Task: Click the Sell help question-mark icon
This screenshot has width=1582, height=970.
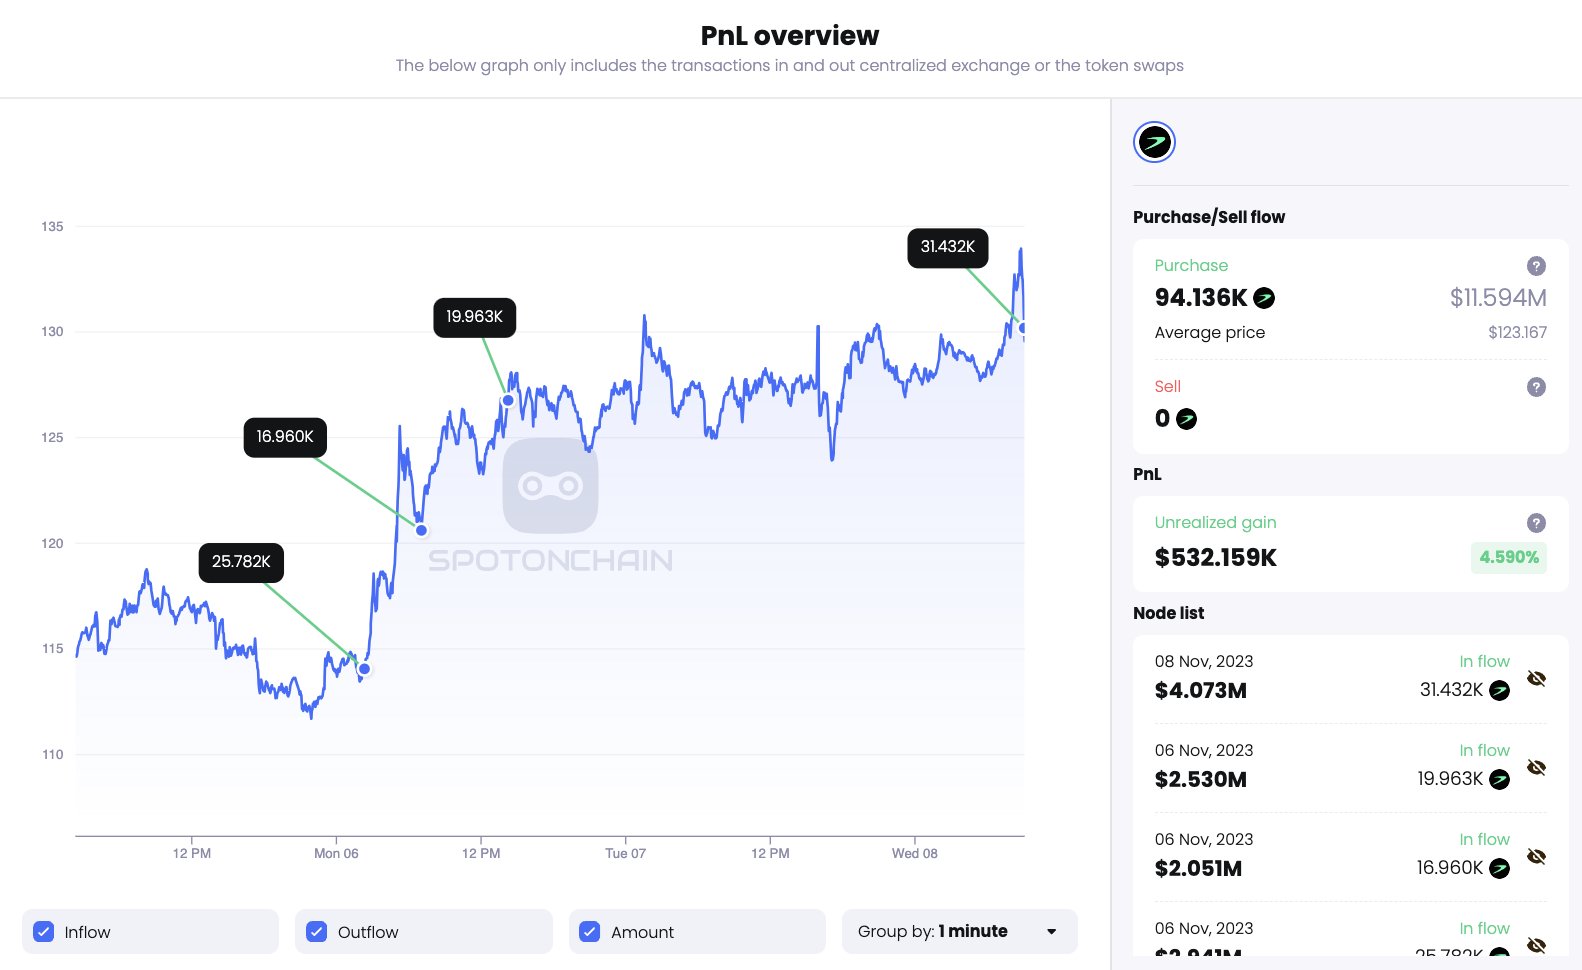Action: [1536, 387]
